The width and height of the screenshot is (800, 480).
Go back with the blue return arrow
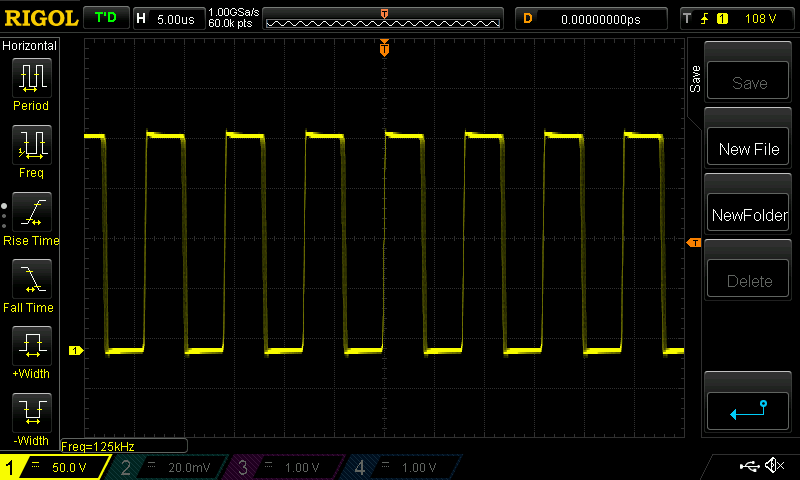click(x=748, y=411)
